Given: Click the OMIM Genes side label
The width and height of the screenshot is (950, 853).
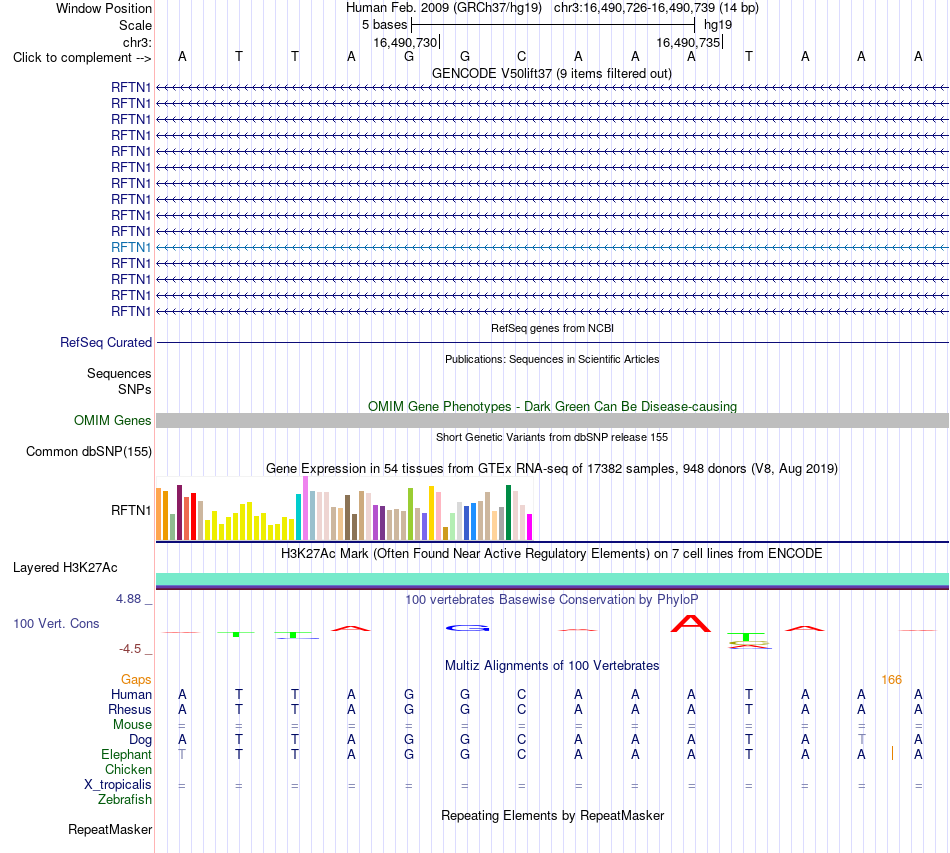Looking at the screenshot, I should click(x=112, y=420).
